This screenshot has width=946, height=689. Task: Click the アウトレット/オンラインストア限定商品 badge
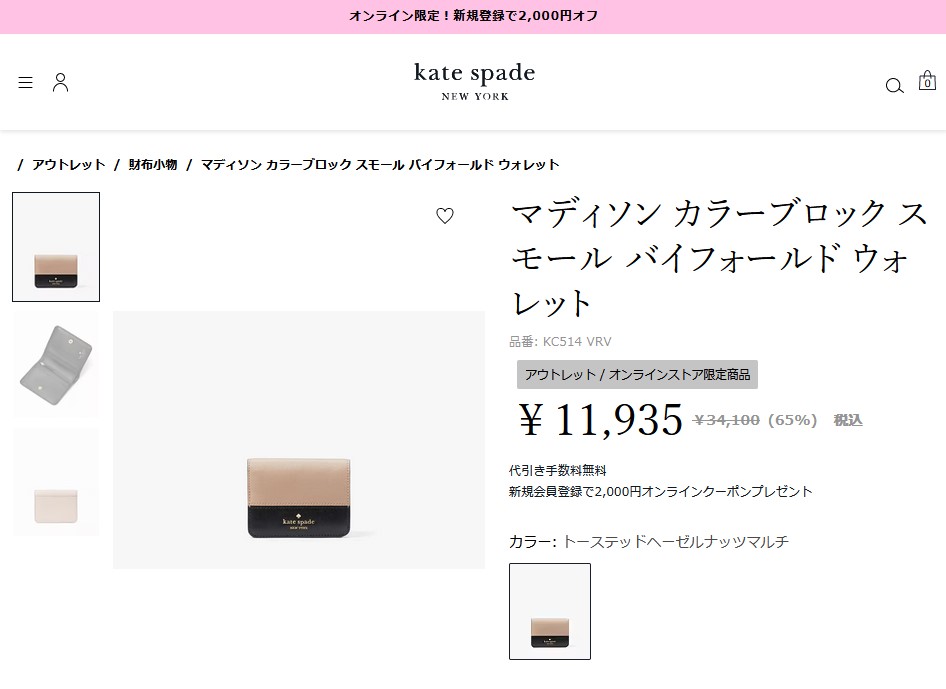pyautogui.click(x=637, y=375)
